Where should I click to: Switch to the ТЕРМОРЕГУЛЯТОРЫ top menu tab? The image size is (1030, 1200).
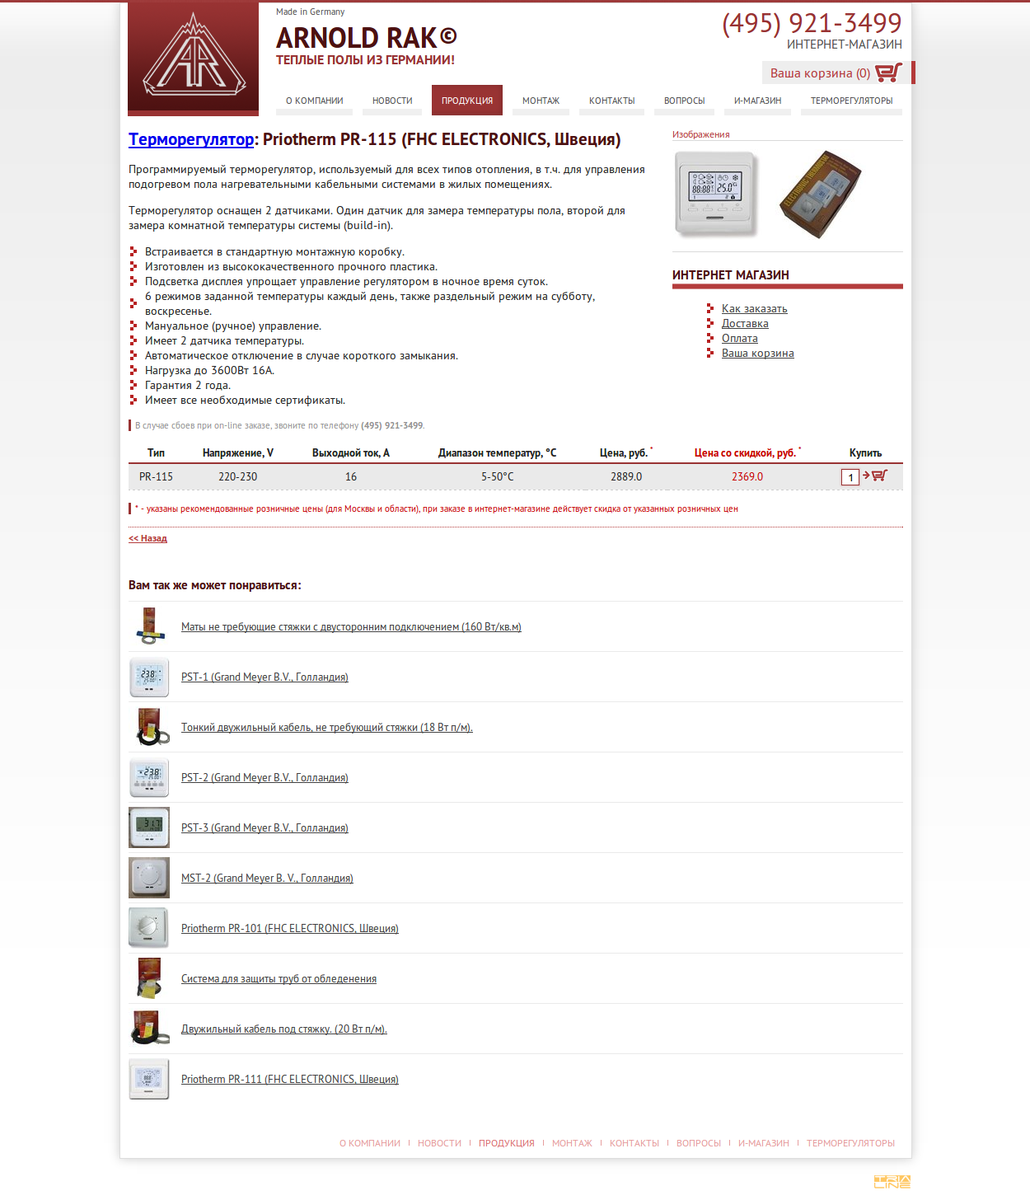click(851, 101)
